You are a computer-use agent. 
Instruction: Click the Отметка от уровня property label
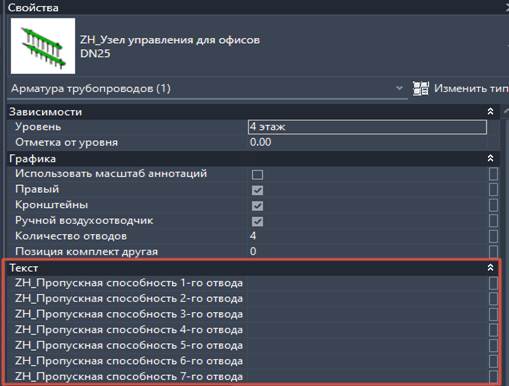point(66,142)
